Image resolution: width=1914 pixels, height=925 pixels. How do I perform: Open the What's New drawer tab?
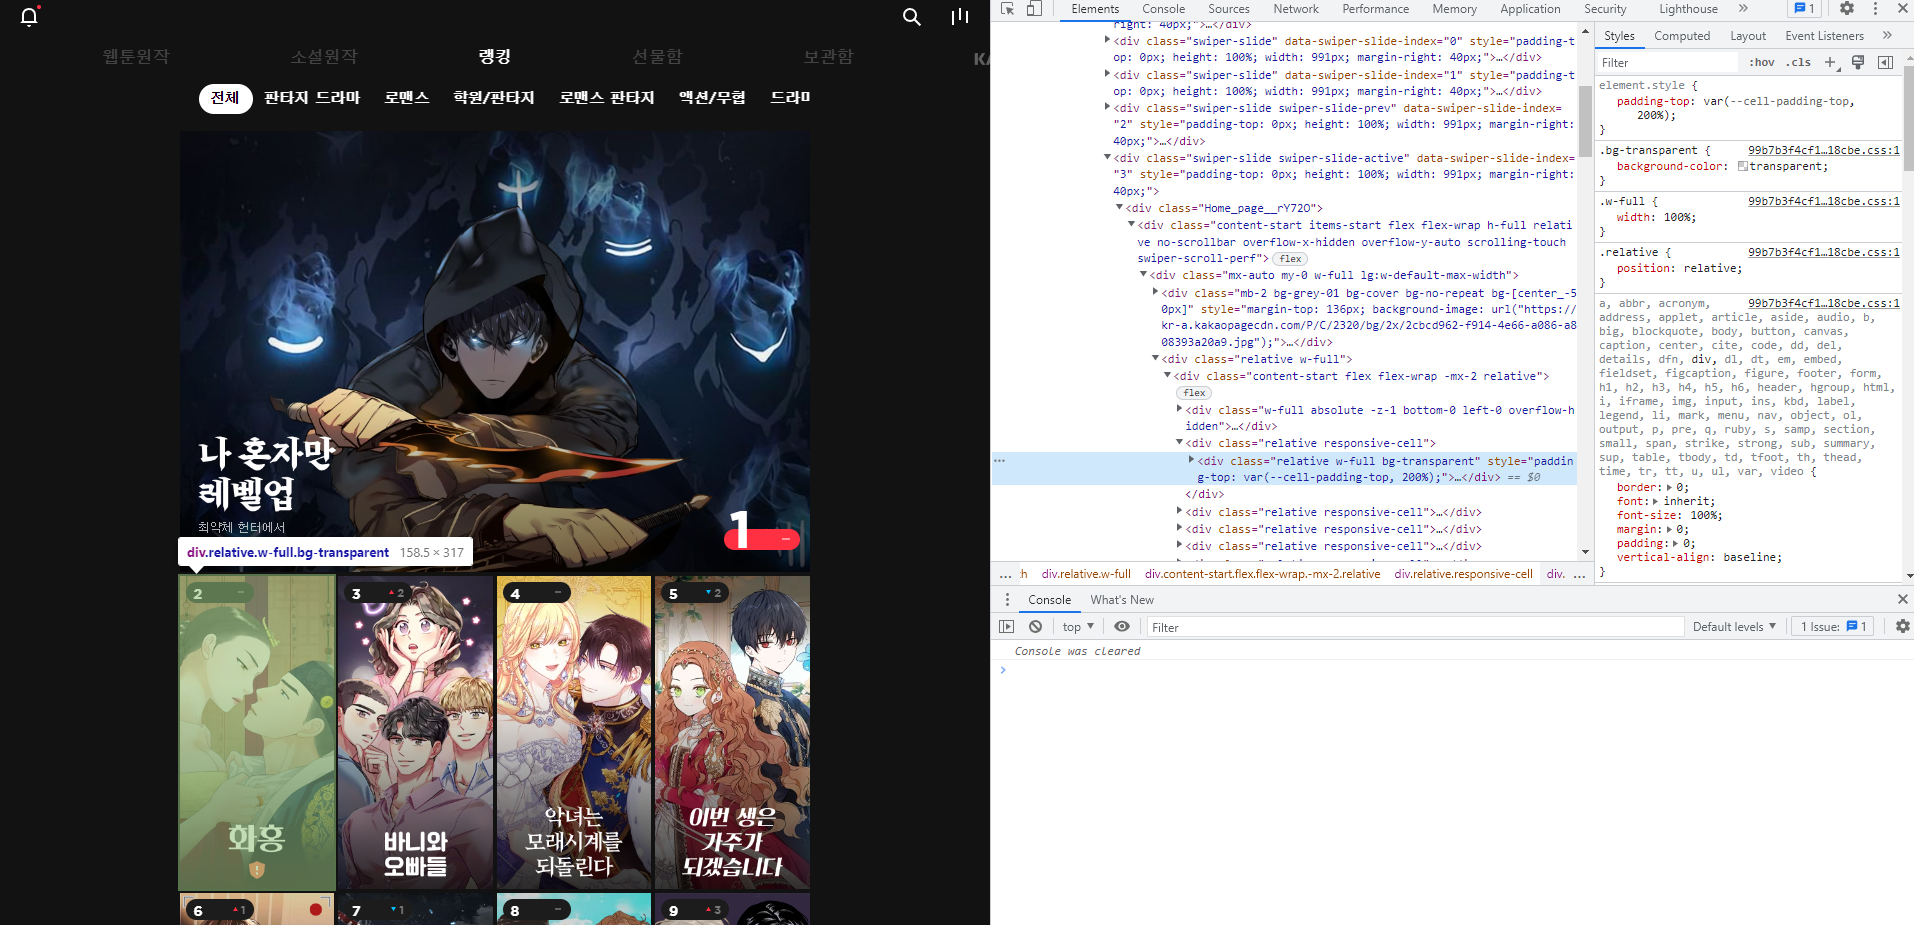coord(1121,600)
